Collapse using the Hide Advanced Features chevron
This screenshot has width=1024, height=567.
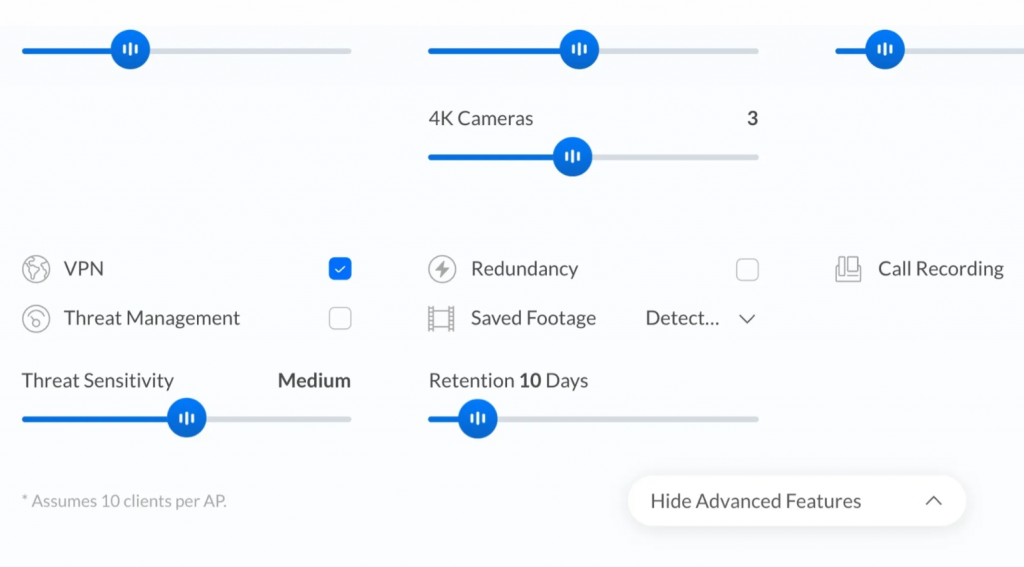tap(933, 501)
